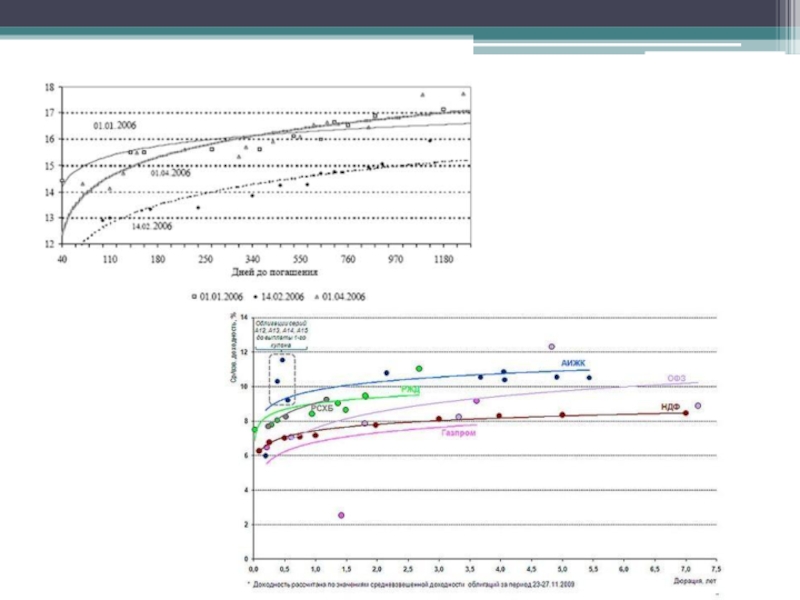Click the НДФ curve label
Image resolution: width=800 pixels, height=600 pixels.
tap(671, 407)
